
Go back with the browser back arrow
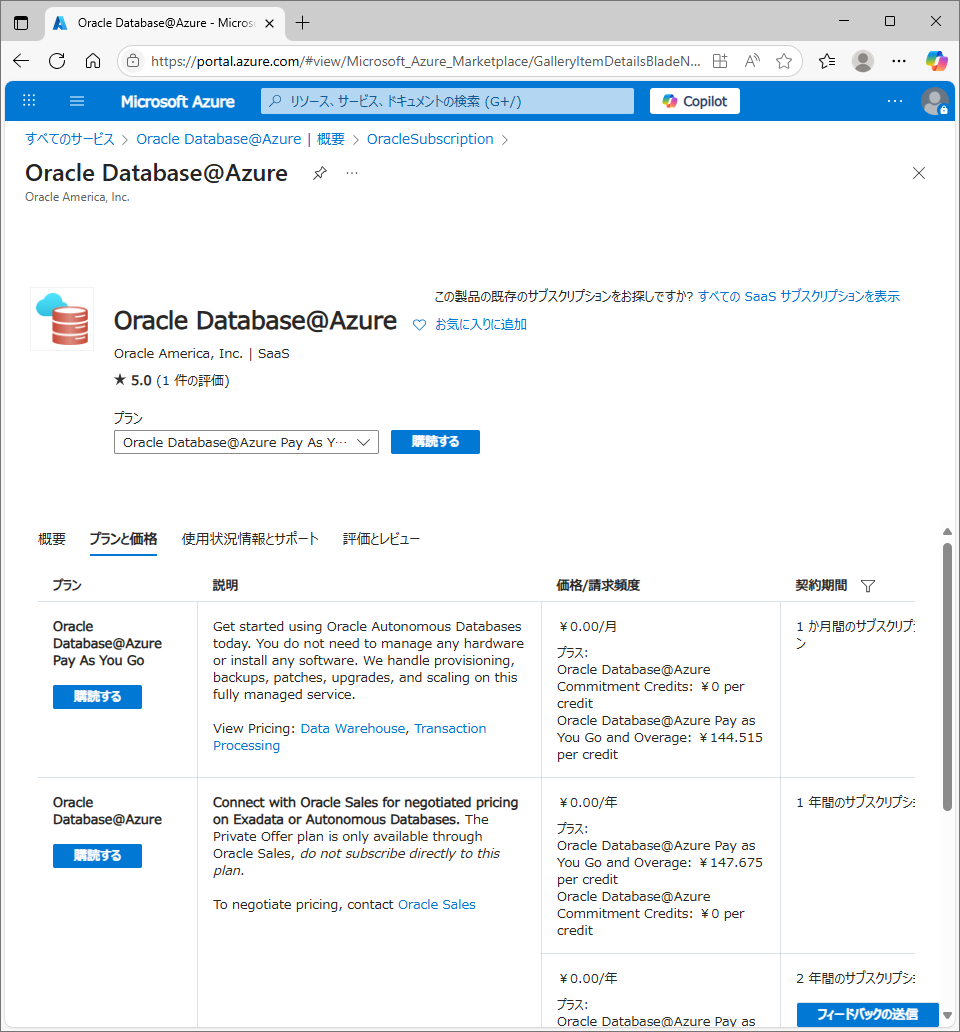click(x=21, y=61)
